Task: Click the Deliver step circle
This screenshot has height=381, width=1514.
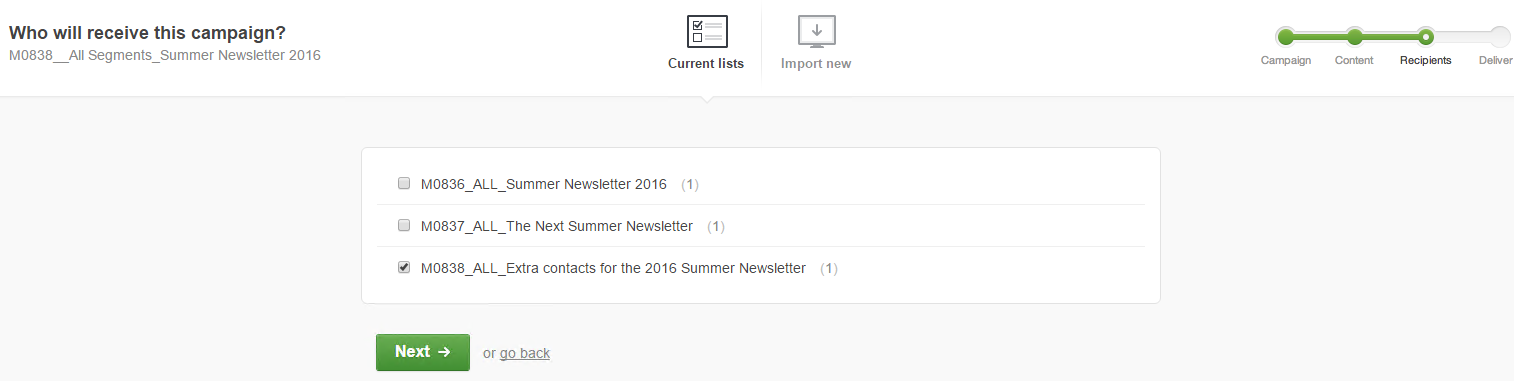Action: pos(1500,37)
